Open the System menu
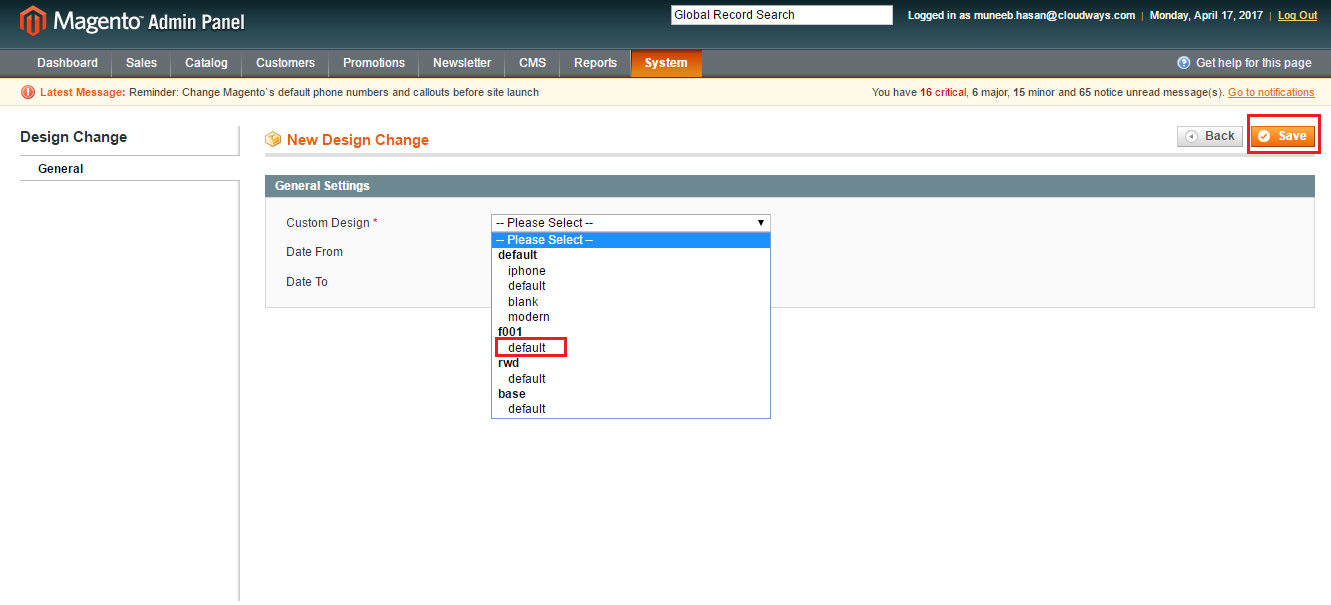Image resolution: width=1331 pixels, height=605 pixels. [666, 63]
